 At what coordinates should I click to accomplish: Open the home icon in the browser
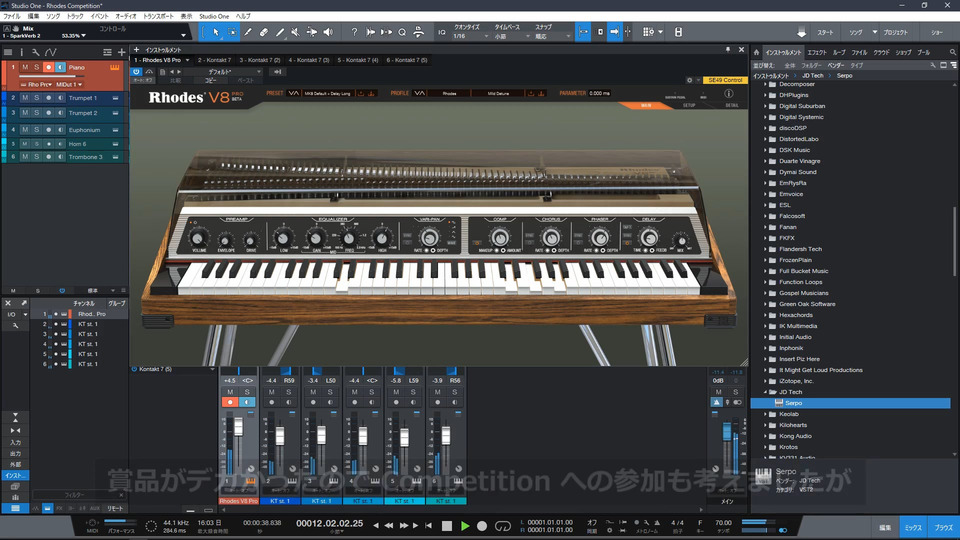(x=757, y=53)
